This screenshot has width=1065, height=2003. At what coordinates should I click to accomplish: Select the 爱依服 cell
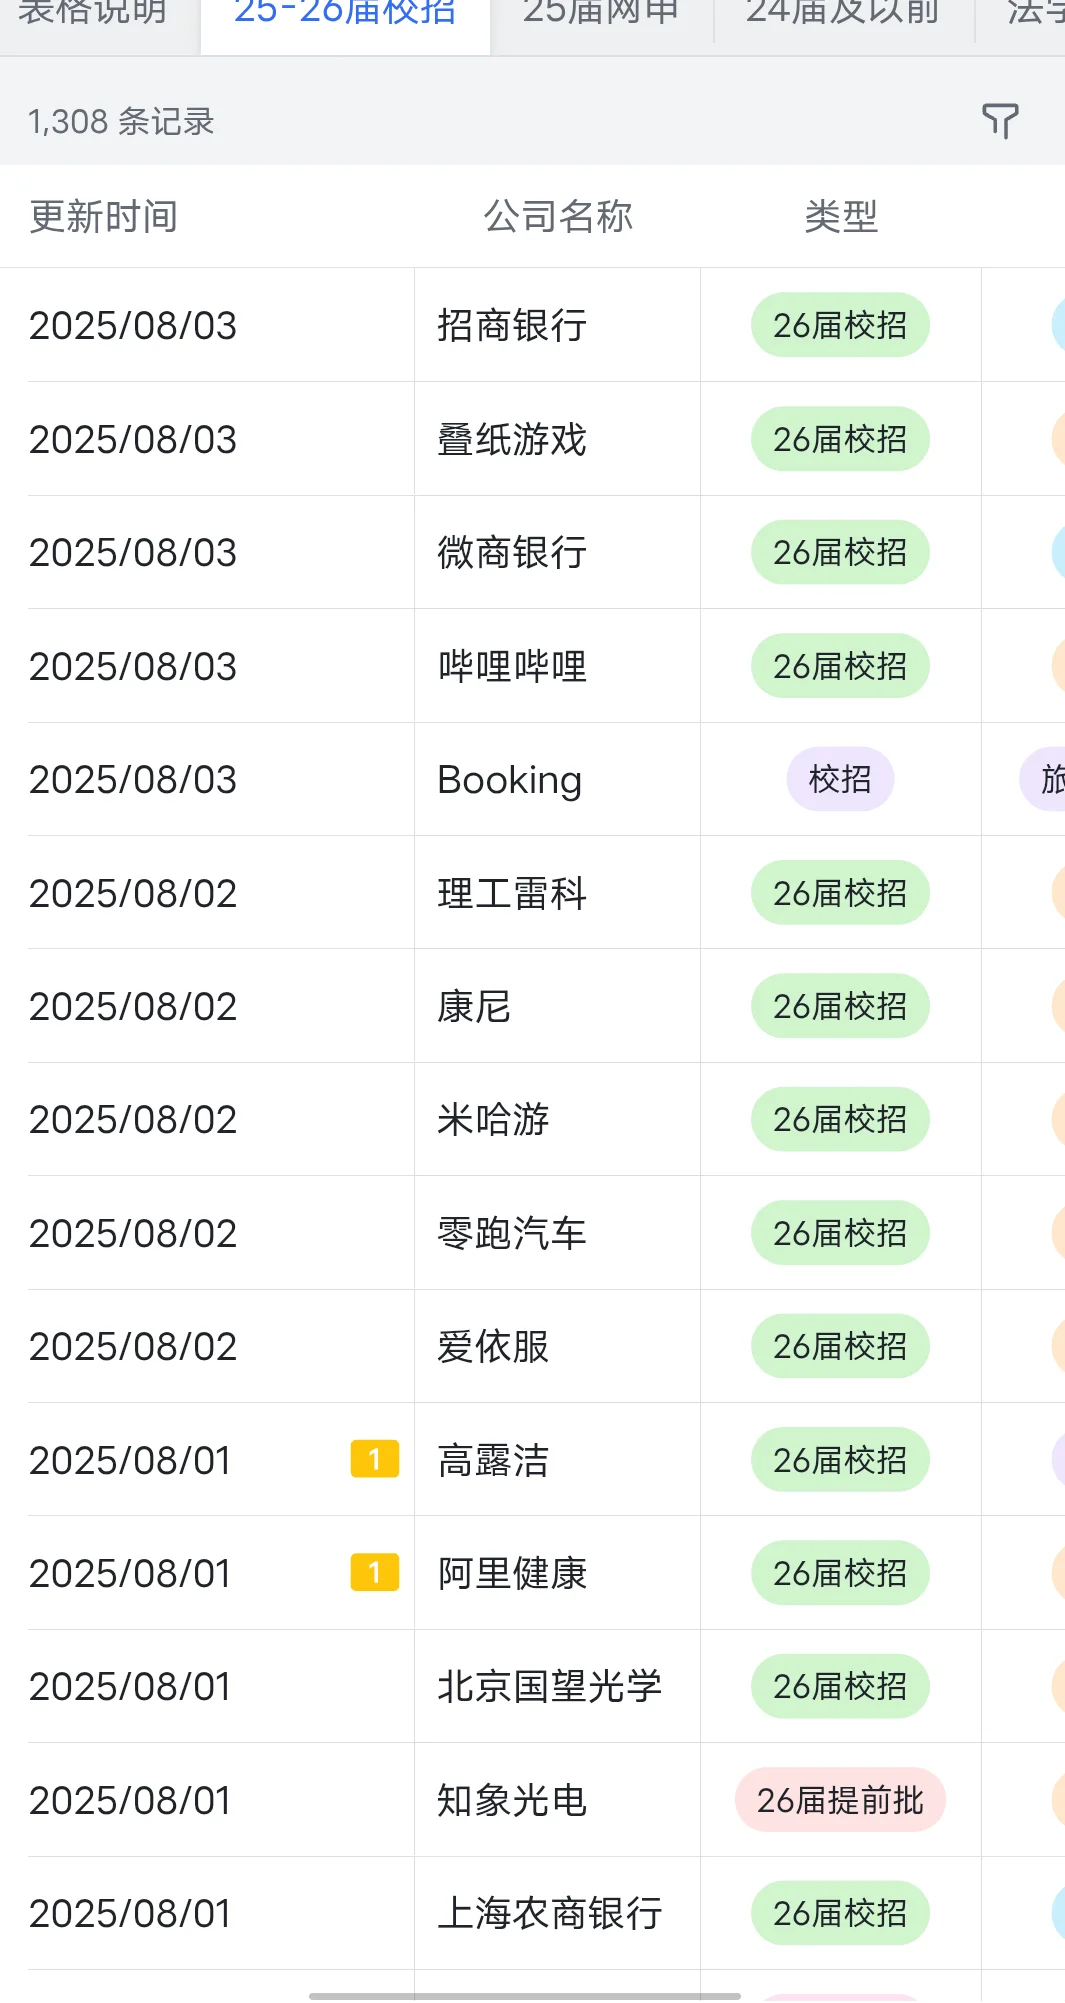click(557, 1346)
